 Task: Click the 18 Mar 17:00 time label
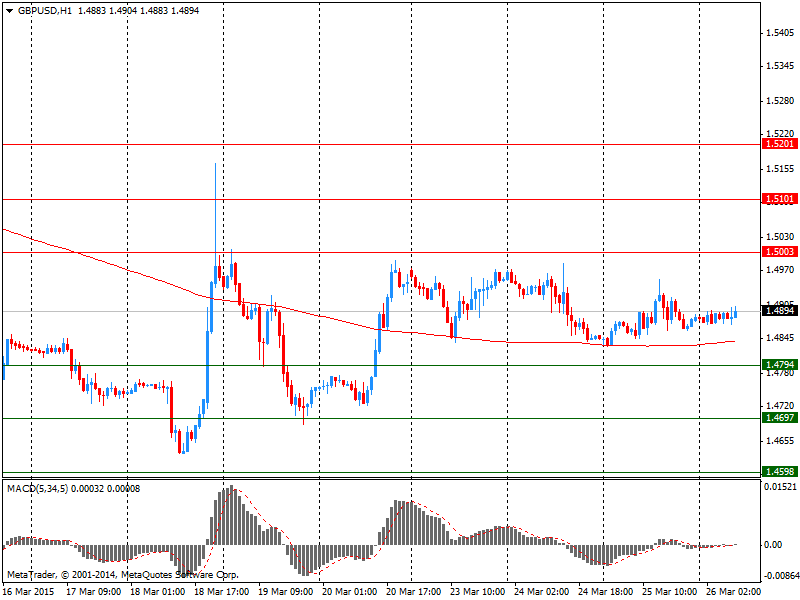click(221, 592)
